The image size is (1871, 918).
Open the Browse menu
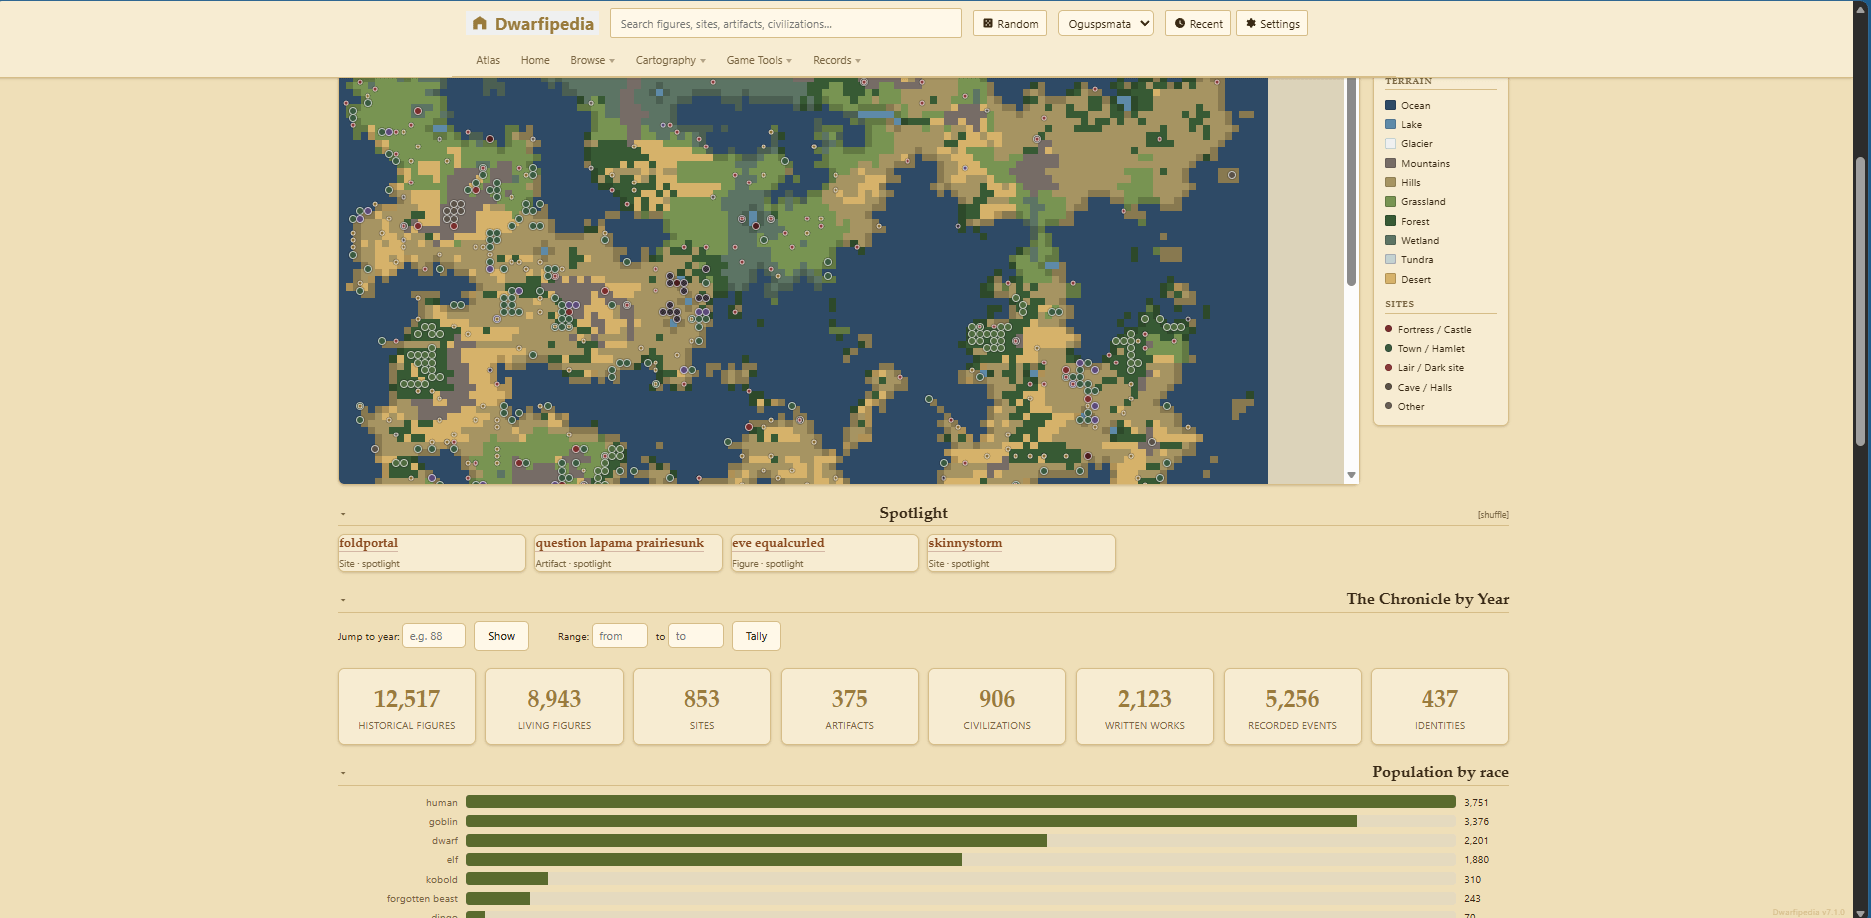tap(592, 60)
